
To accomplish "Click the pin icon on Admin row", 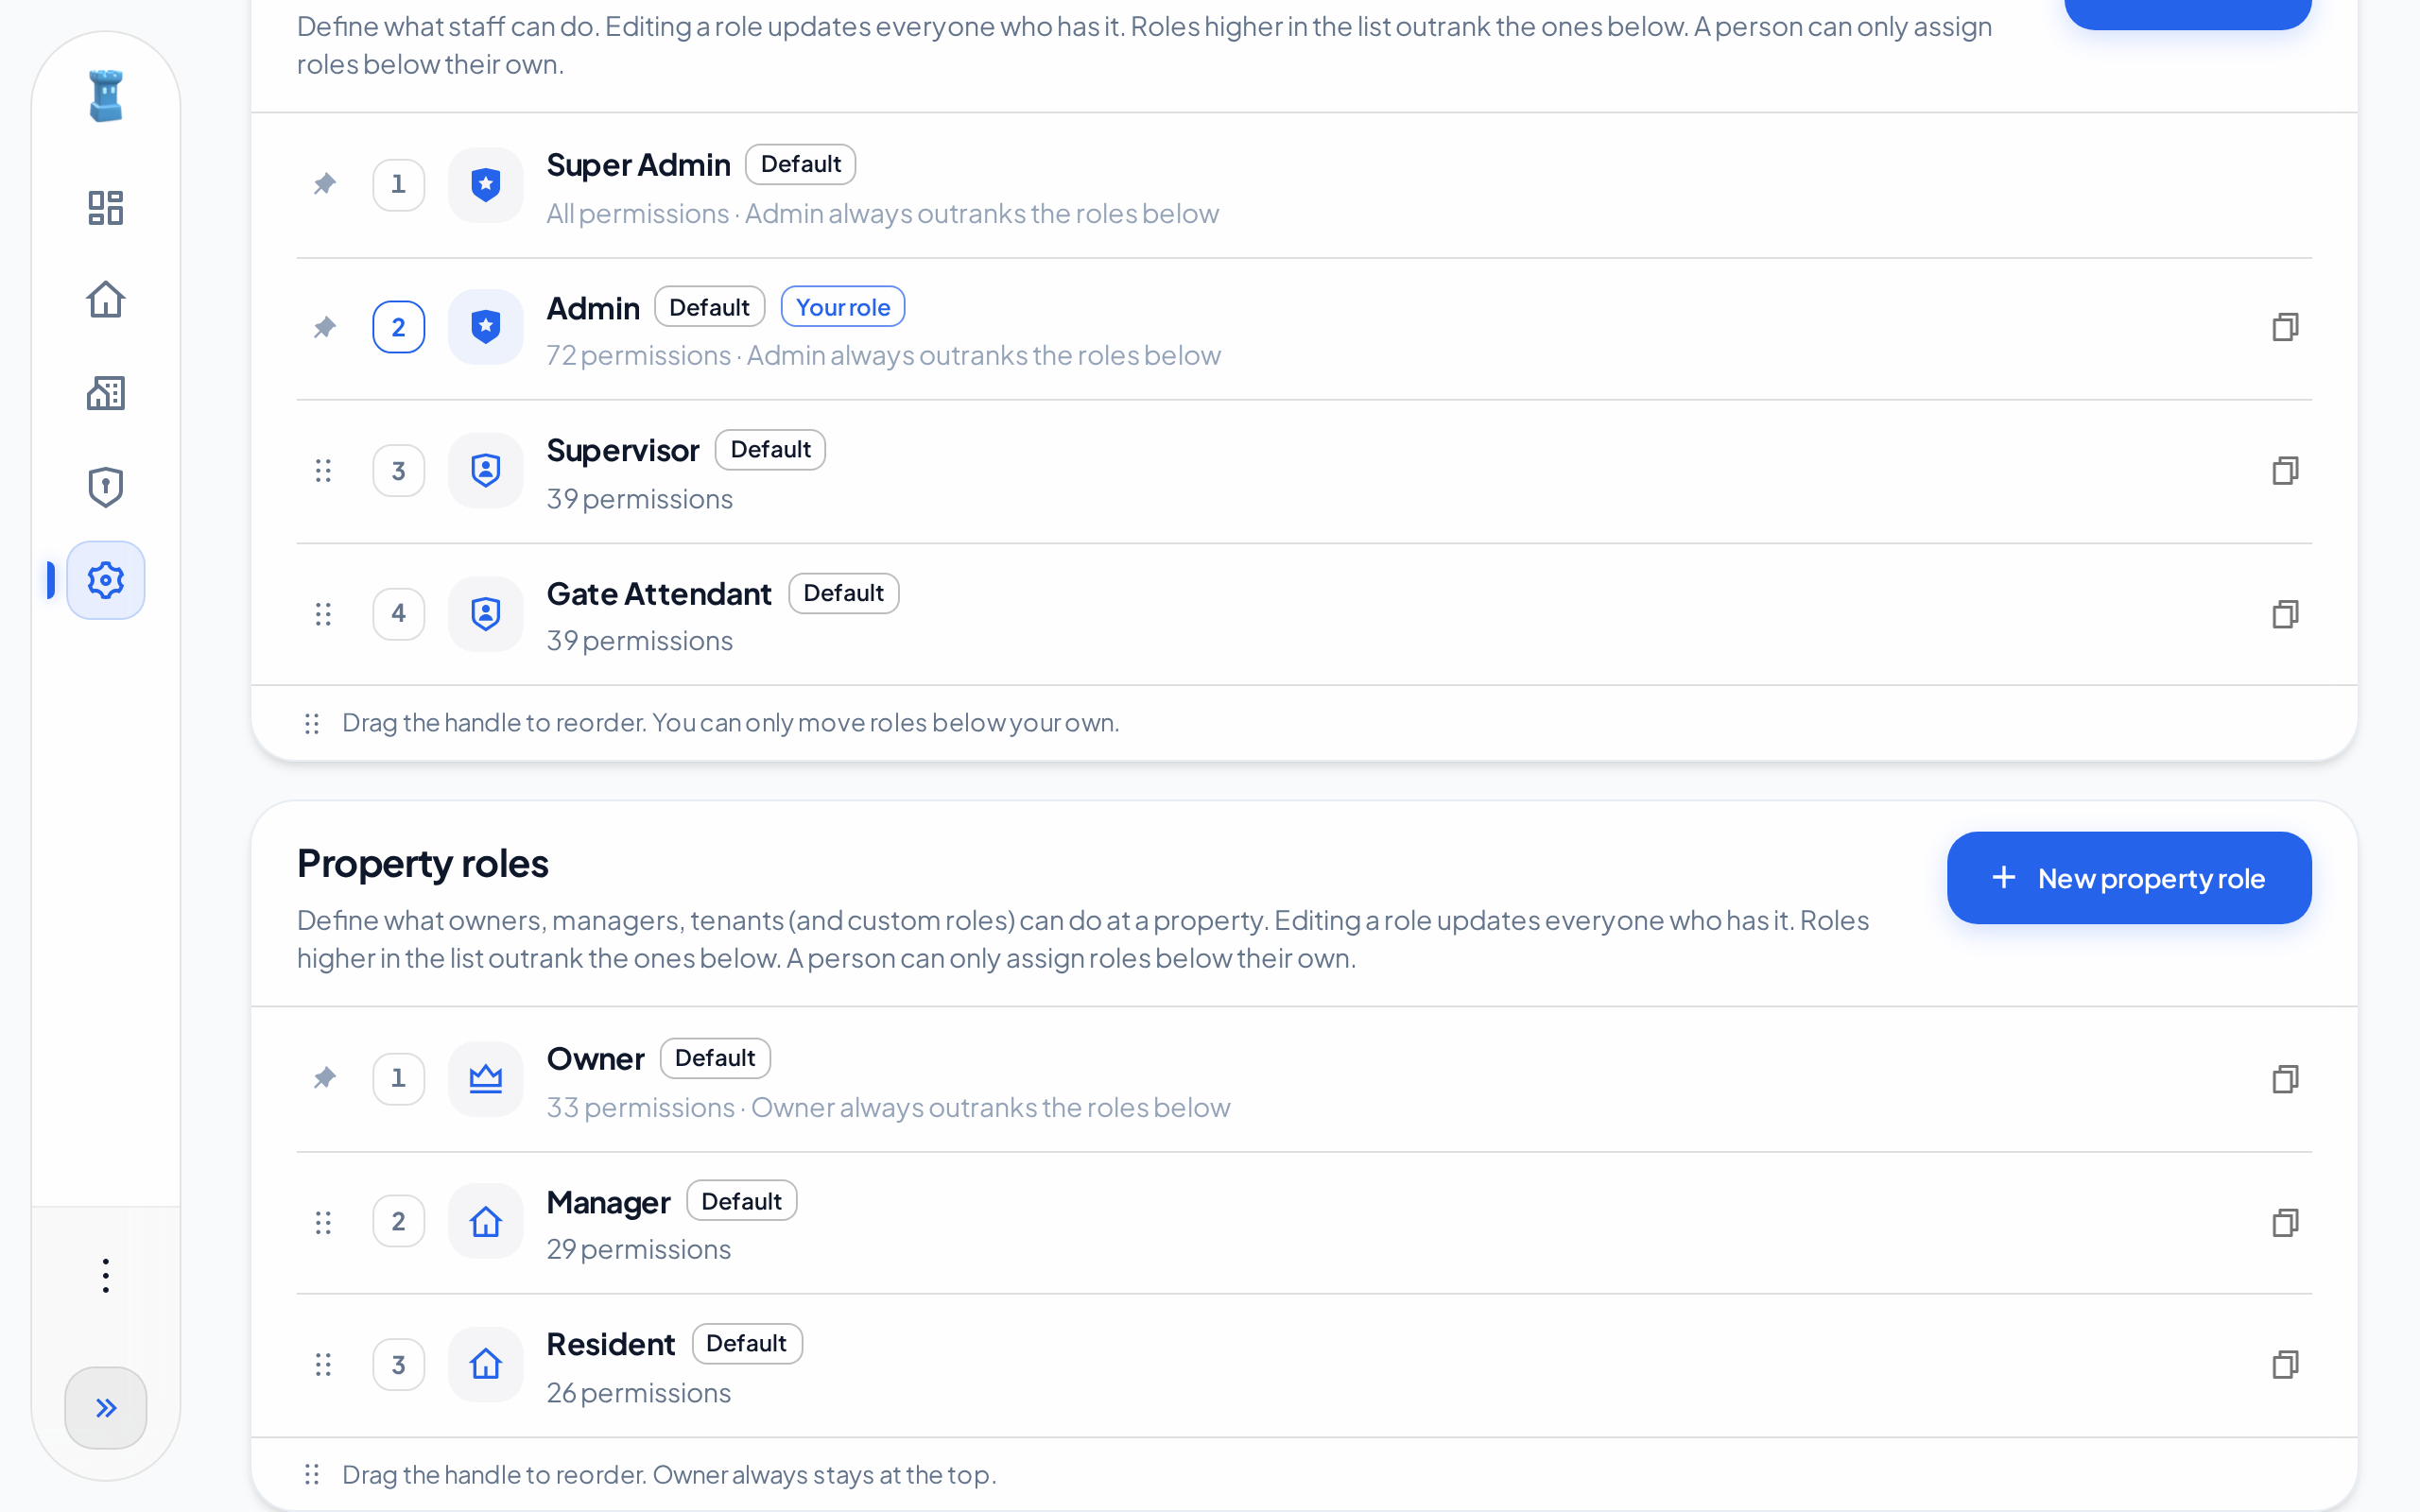I will tap(324, 327).
